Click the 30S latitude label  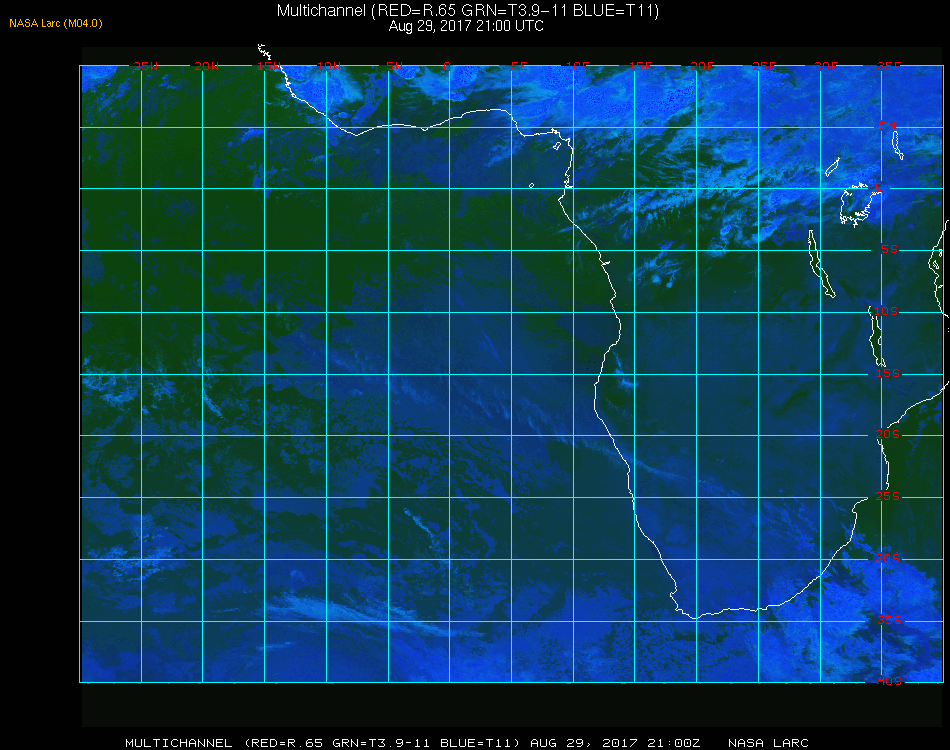pyautogui.click(x=888, y=558)
